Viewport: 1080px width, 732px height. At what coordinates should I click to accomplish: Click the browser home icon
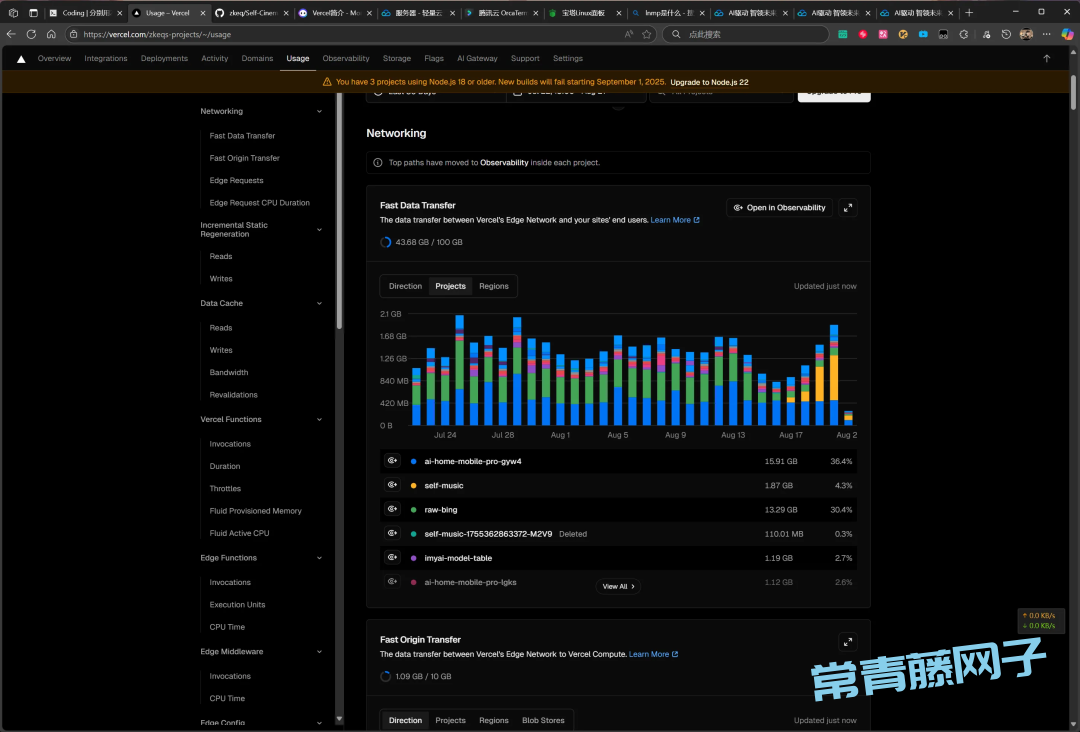[x=51, y=34]
